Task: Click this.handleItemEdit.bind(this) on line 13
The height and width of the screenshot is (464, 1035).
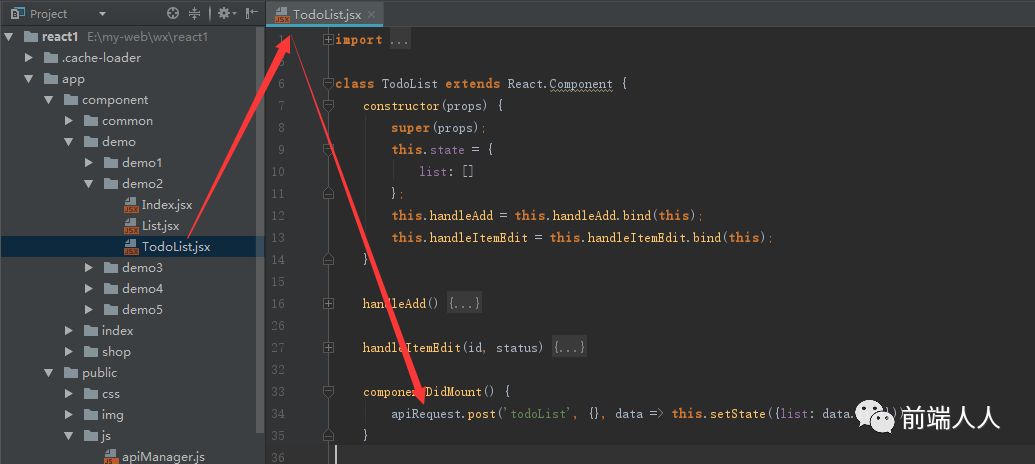Action: click(x=658, y=238)
